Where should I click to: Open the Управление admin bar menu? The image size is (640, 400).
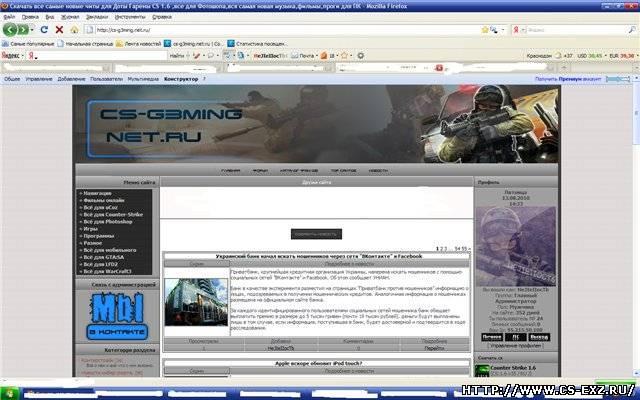pyautogui.click(x=39, y=79)
